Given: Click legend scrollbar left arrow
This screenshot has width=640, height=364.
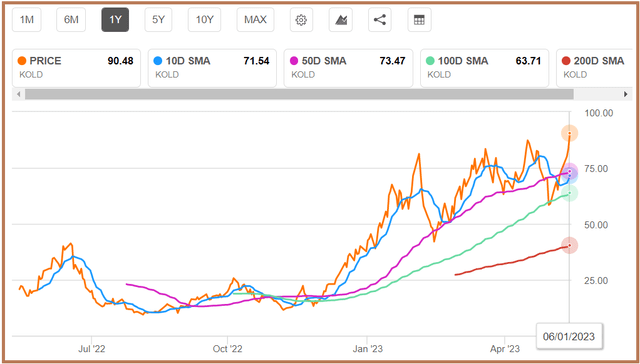Looking at the screenshot, I should click(18, 94).
